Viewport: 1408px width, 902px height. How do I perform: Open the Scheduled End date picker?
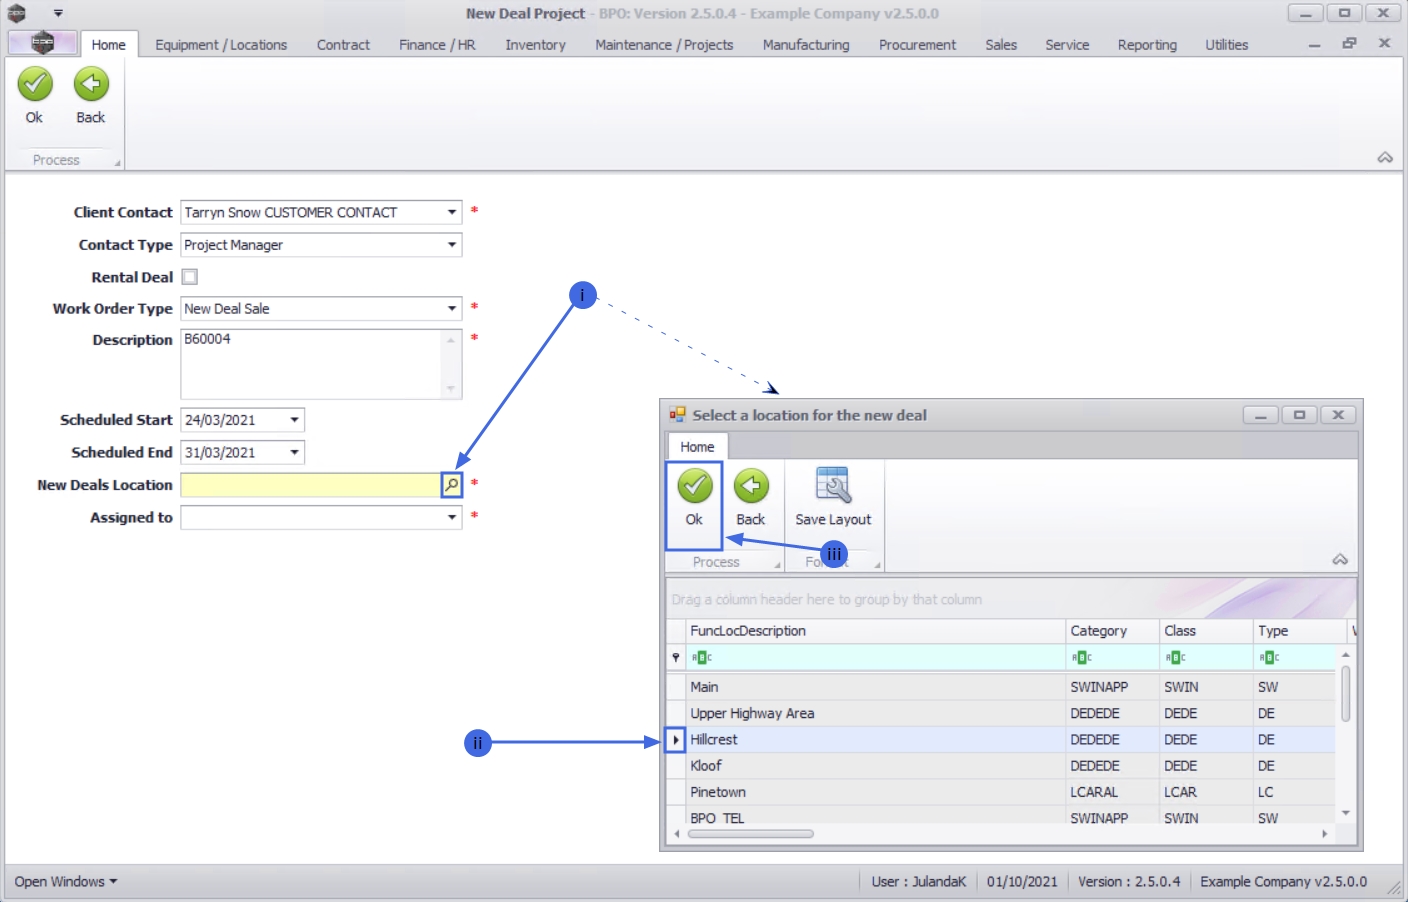point(294,453)
